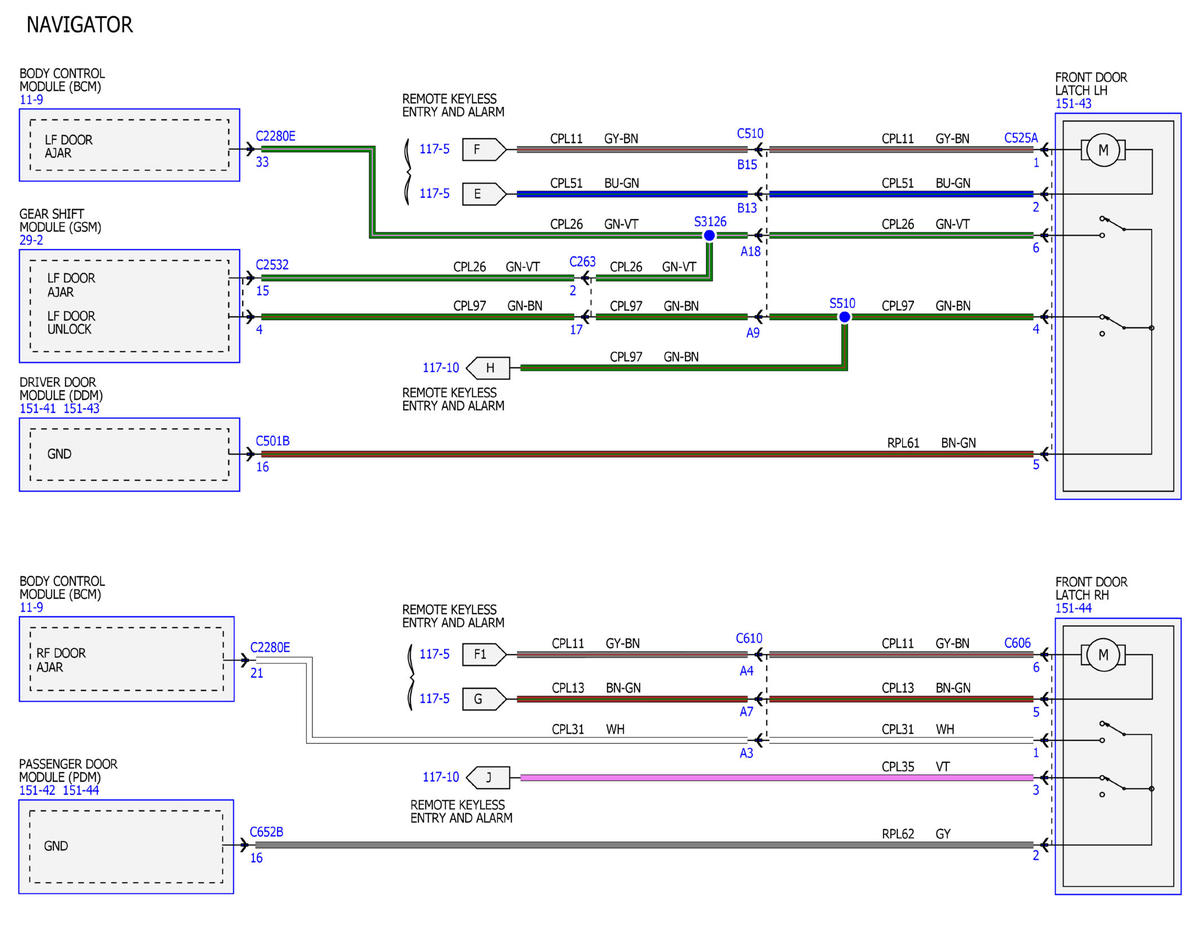1200x927 pixels.
Task: Select the blue S510 splice dot
Action: [844, 317]
